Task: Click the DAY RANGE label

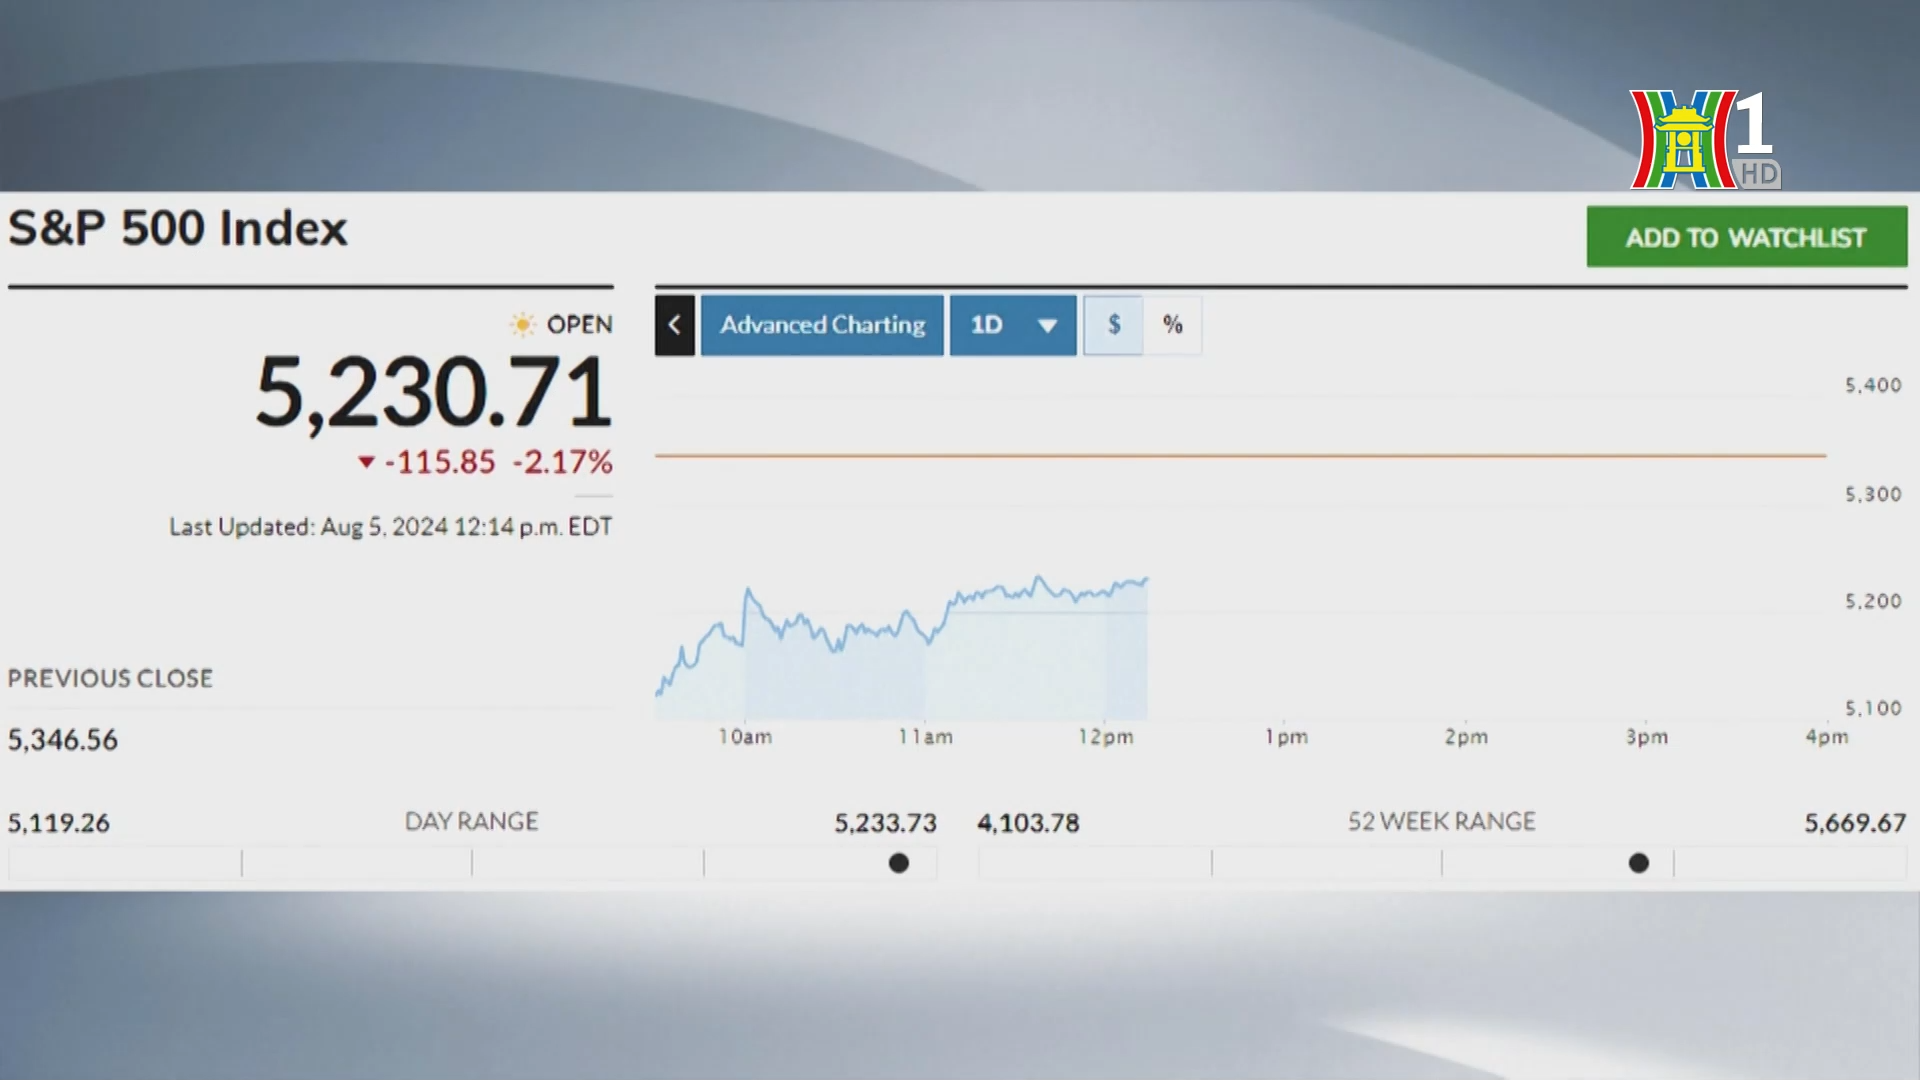Action: tap(471, 822)
